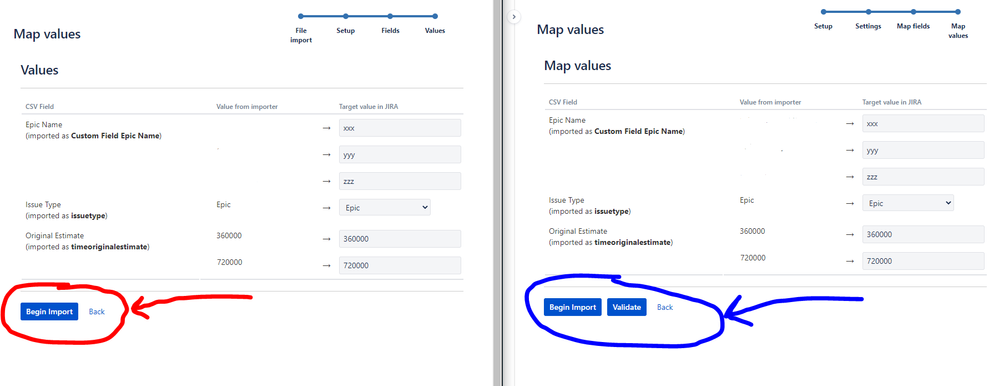Image resolution: width=999 pixels, height=386 pixels.
Task: Select left panel Setup wizard step
Action: pos(345,30)
